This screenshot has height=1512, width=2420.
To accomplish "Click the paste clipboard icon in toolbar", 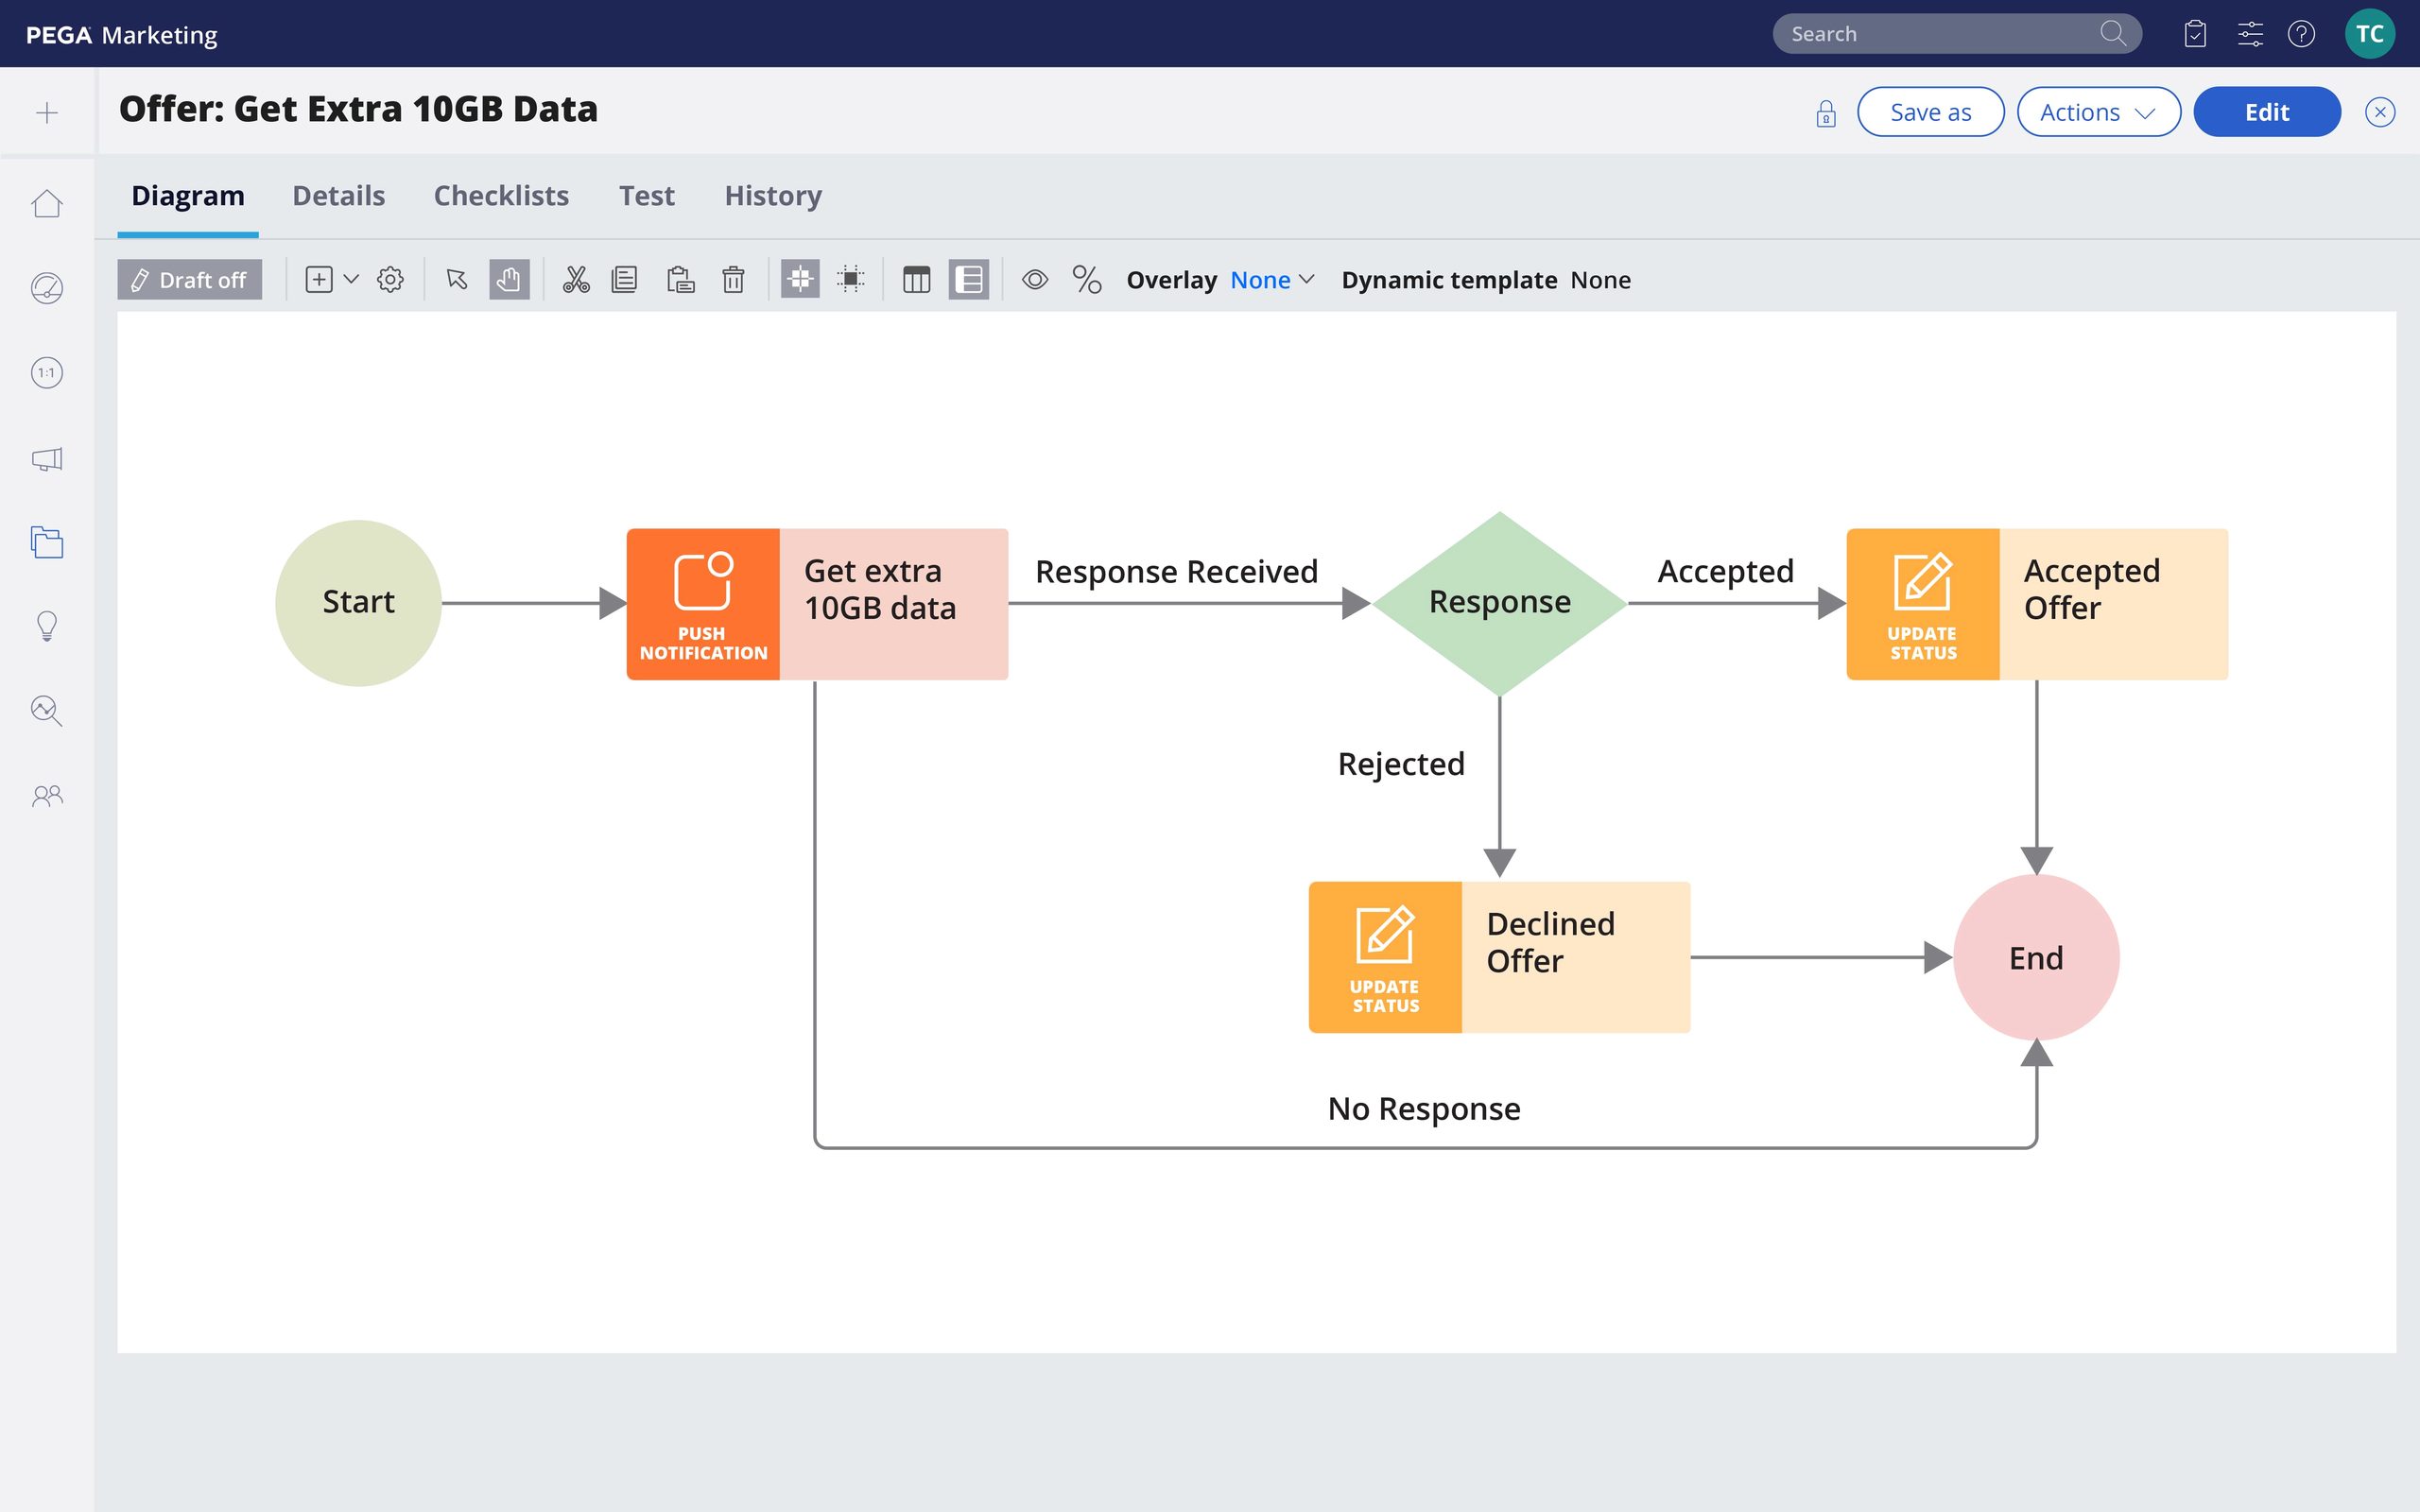I will 680,279.
